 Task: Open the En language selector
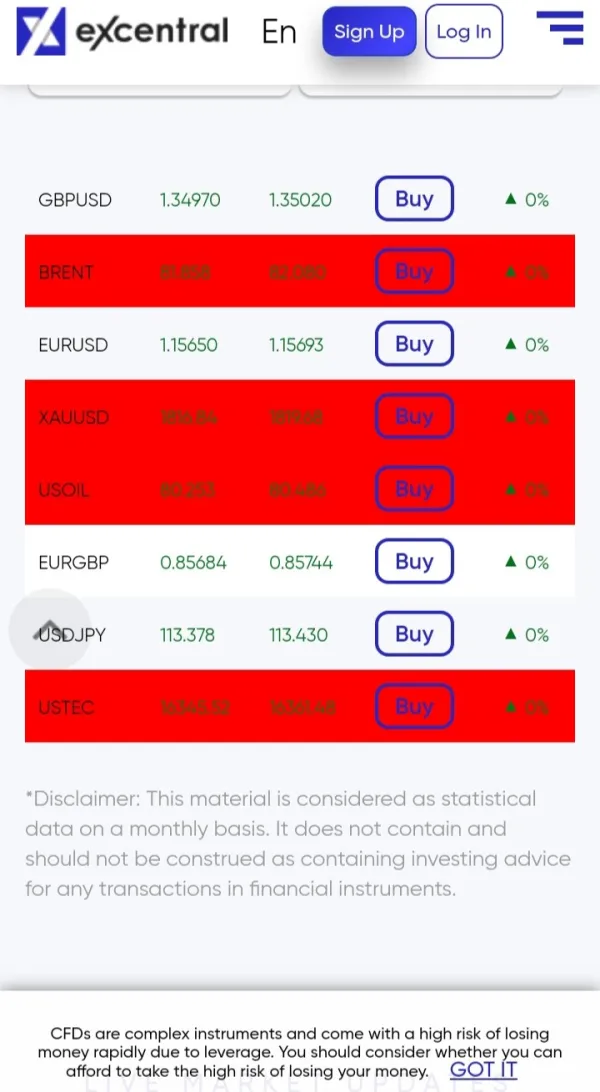tap(279, 32)
